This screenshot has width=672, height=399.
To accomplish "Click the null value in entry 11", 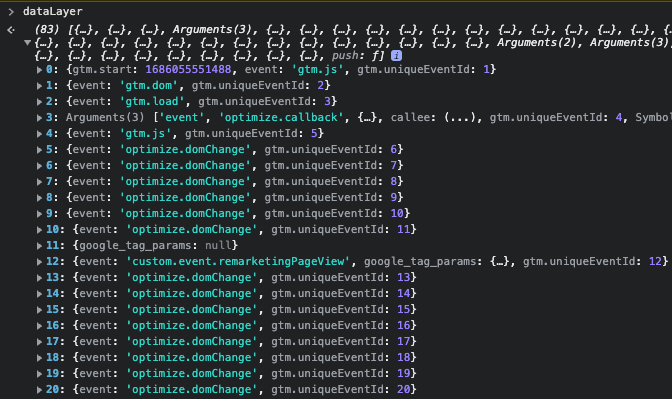I will click(x=218, y=246).
